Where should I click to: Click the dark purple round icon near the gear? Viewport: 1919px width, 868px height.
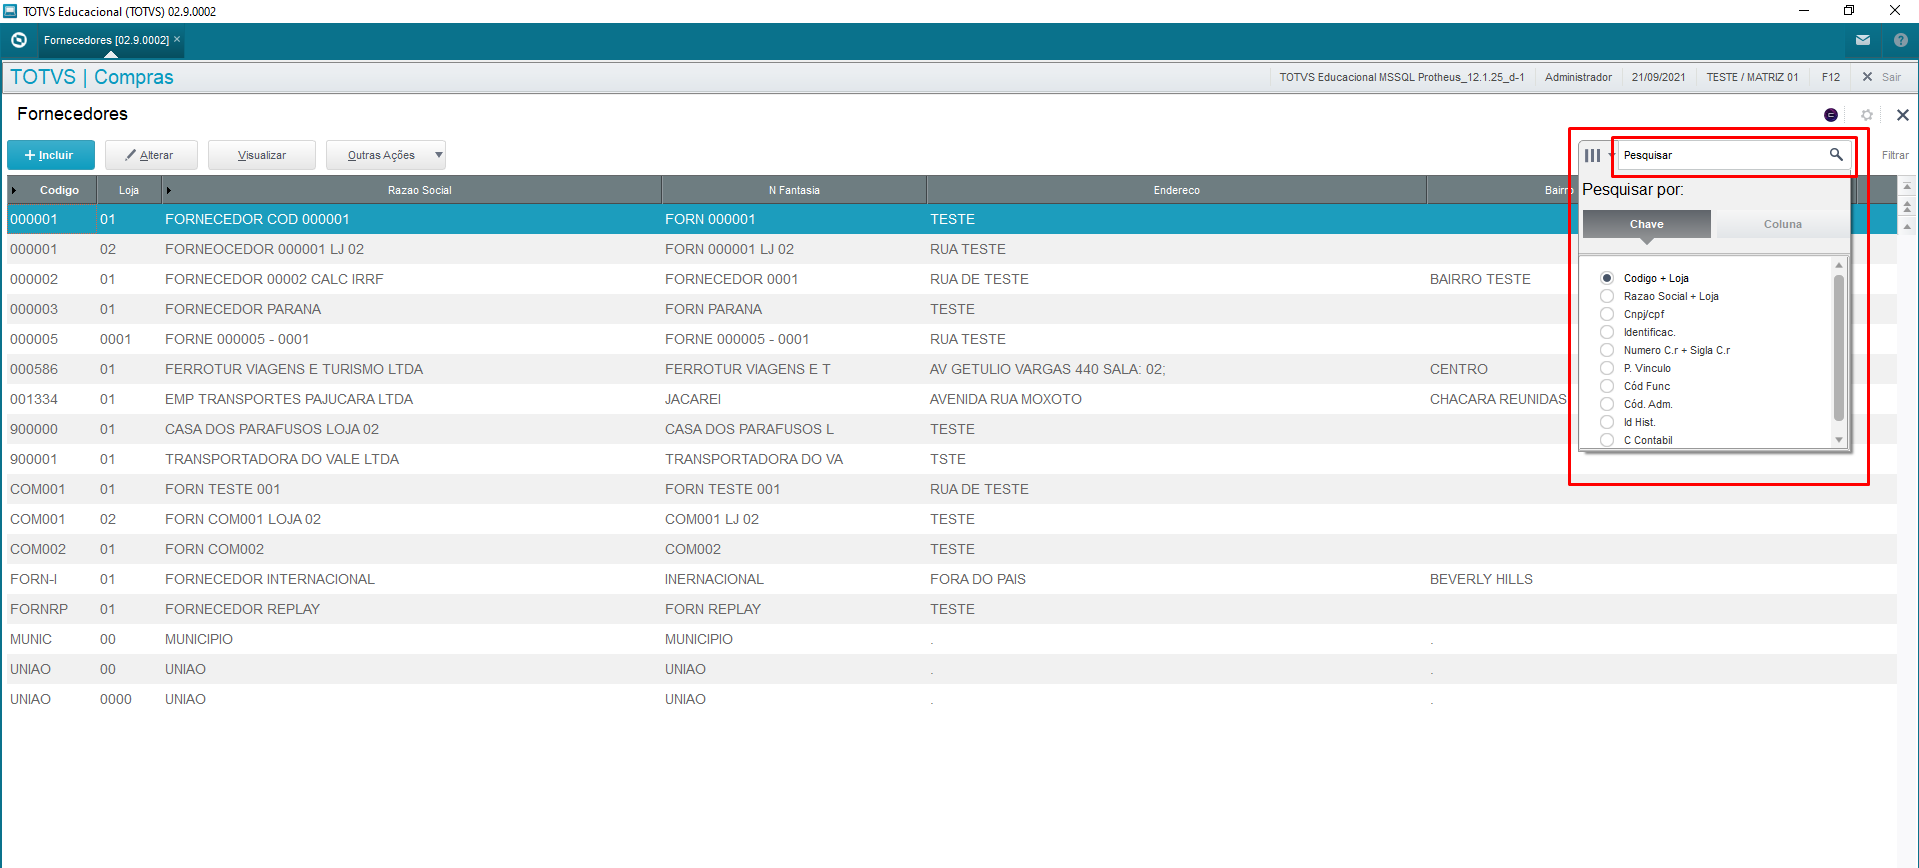(x=1831, y=115)
